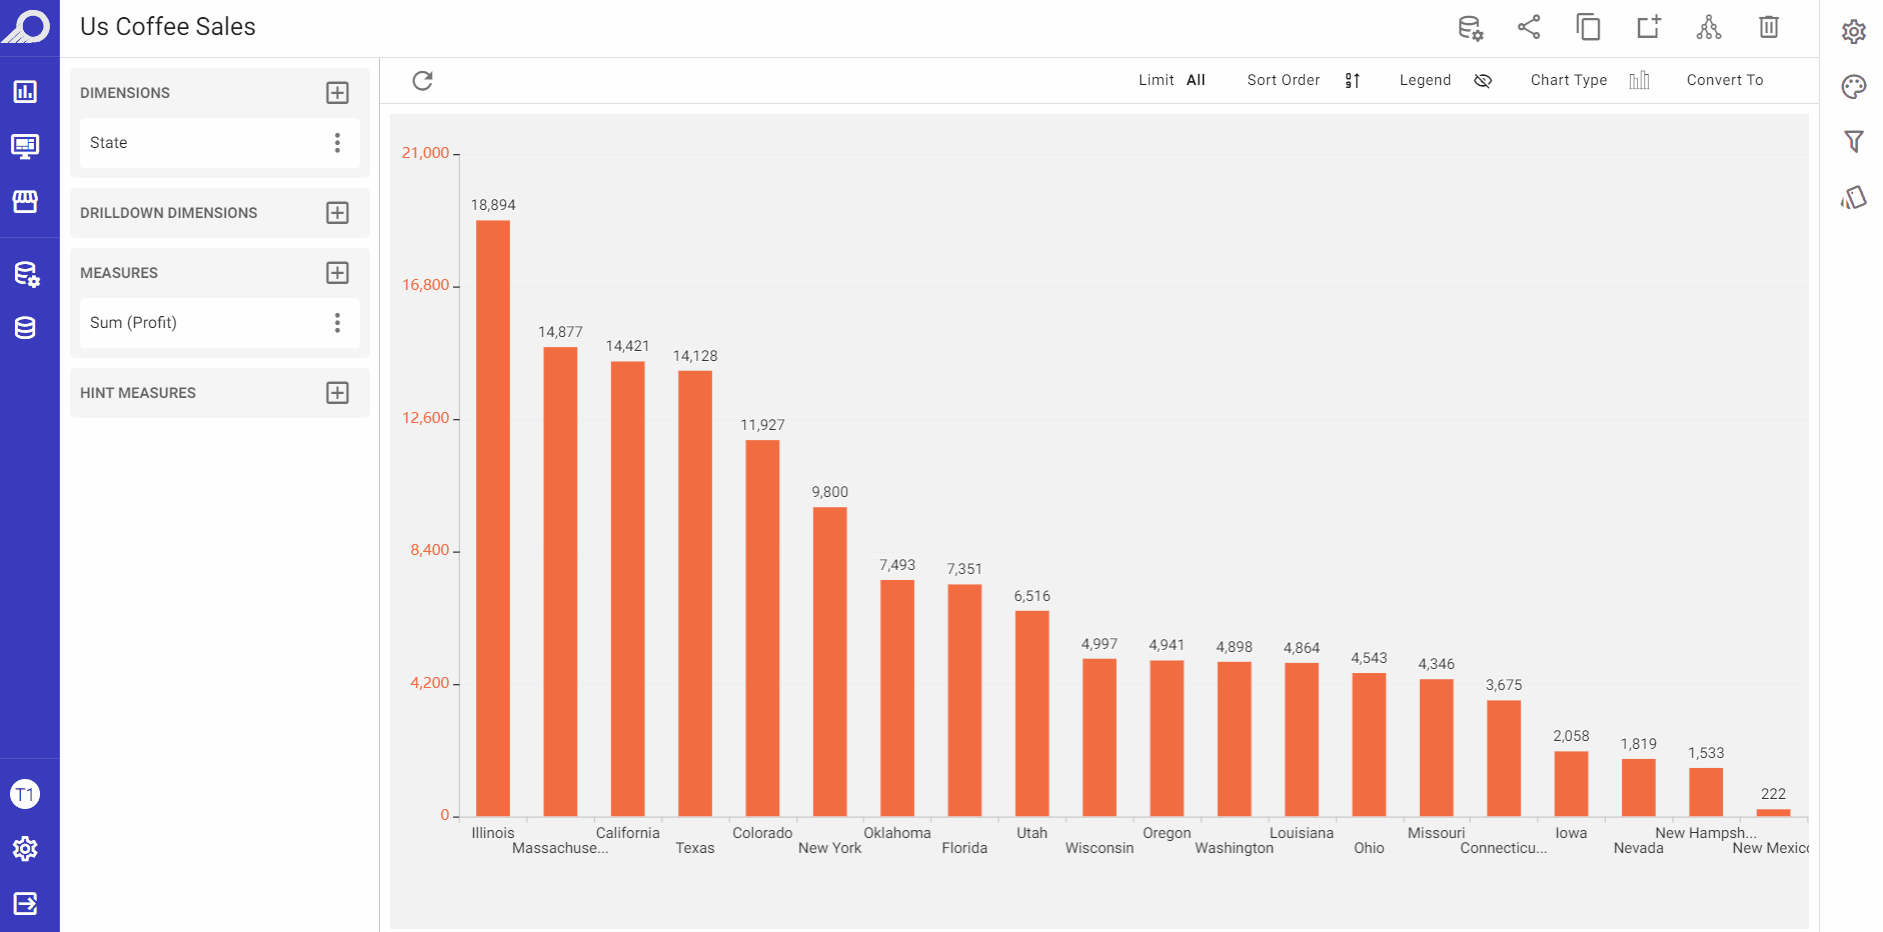Image resolution: width=1883 pixels, height=932 pixels.
Task: Click the application logo at top left
Action: (x=27, y=26)
